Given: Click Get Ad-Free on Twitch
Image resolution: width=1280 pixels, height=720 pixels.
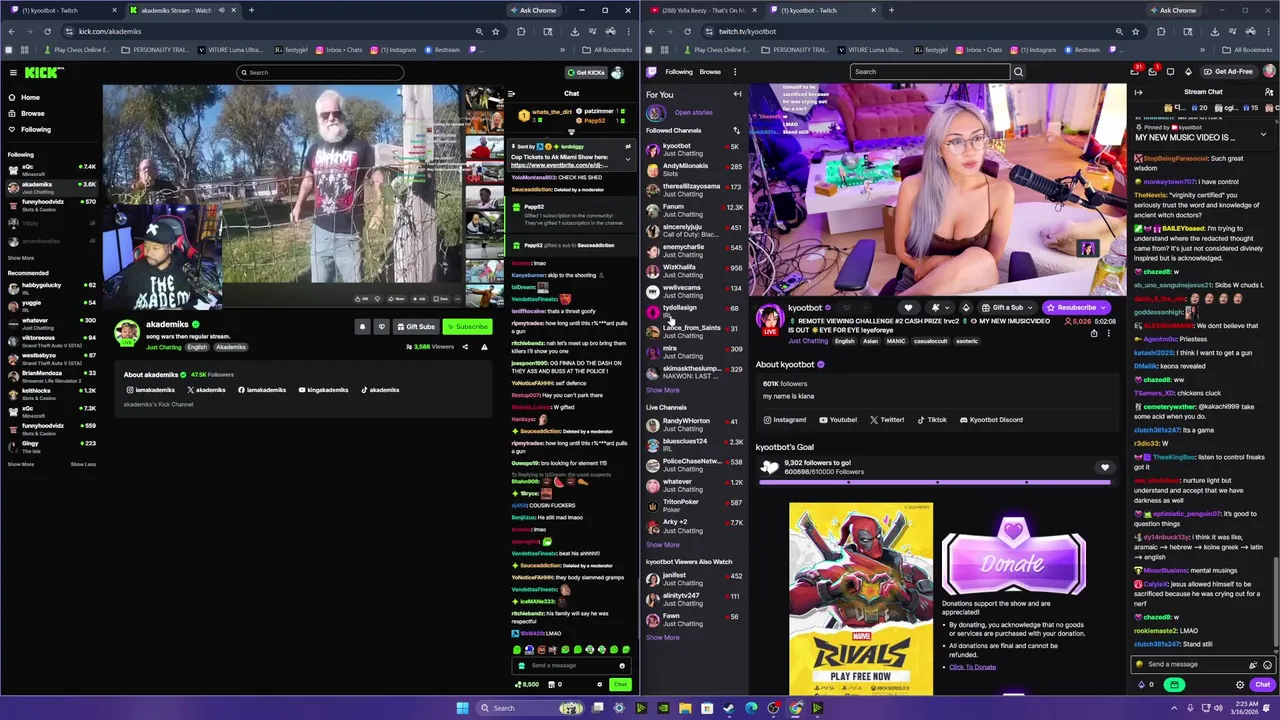Looking at the screenshot, I should (x=1228, y=72).
